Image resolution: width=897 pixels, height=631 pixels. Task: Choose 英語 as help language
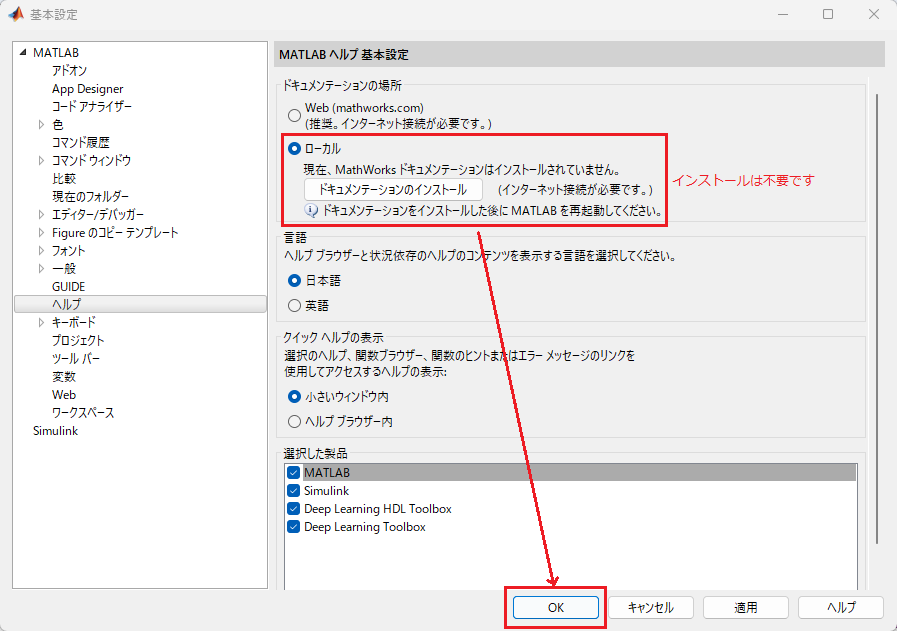click(x=294, y=305)
